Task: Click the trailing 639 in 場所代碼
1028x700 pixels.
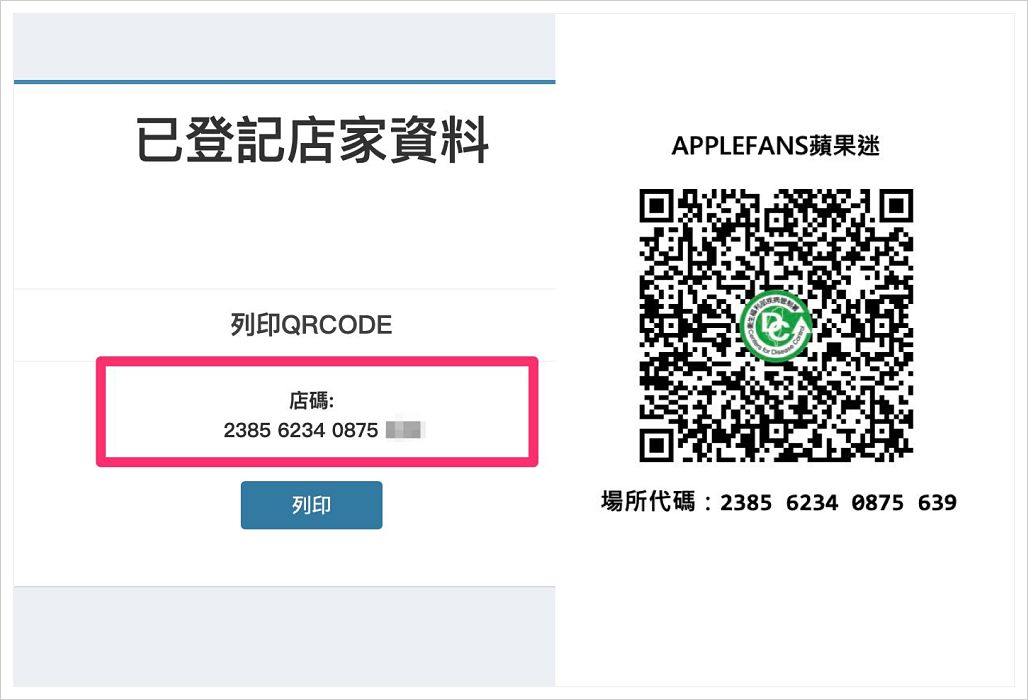Action: pos(937,503)
